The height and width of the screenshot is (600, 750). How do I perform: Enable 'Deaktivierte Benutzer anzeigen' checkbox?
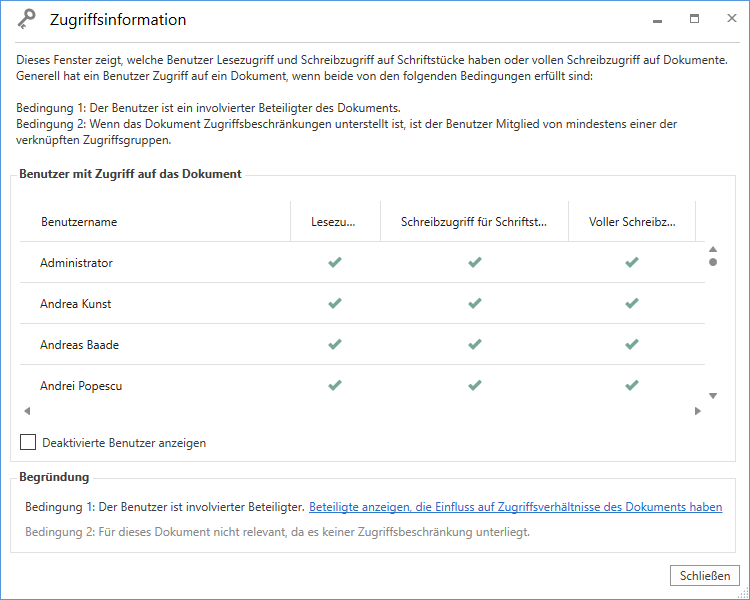coord(28,442)
